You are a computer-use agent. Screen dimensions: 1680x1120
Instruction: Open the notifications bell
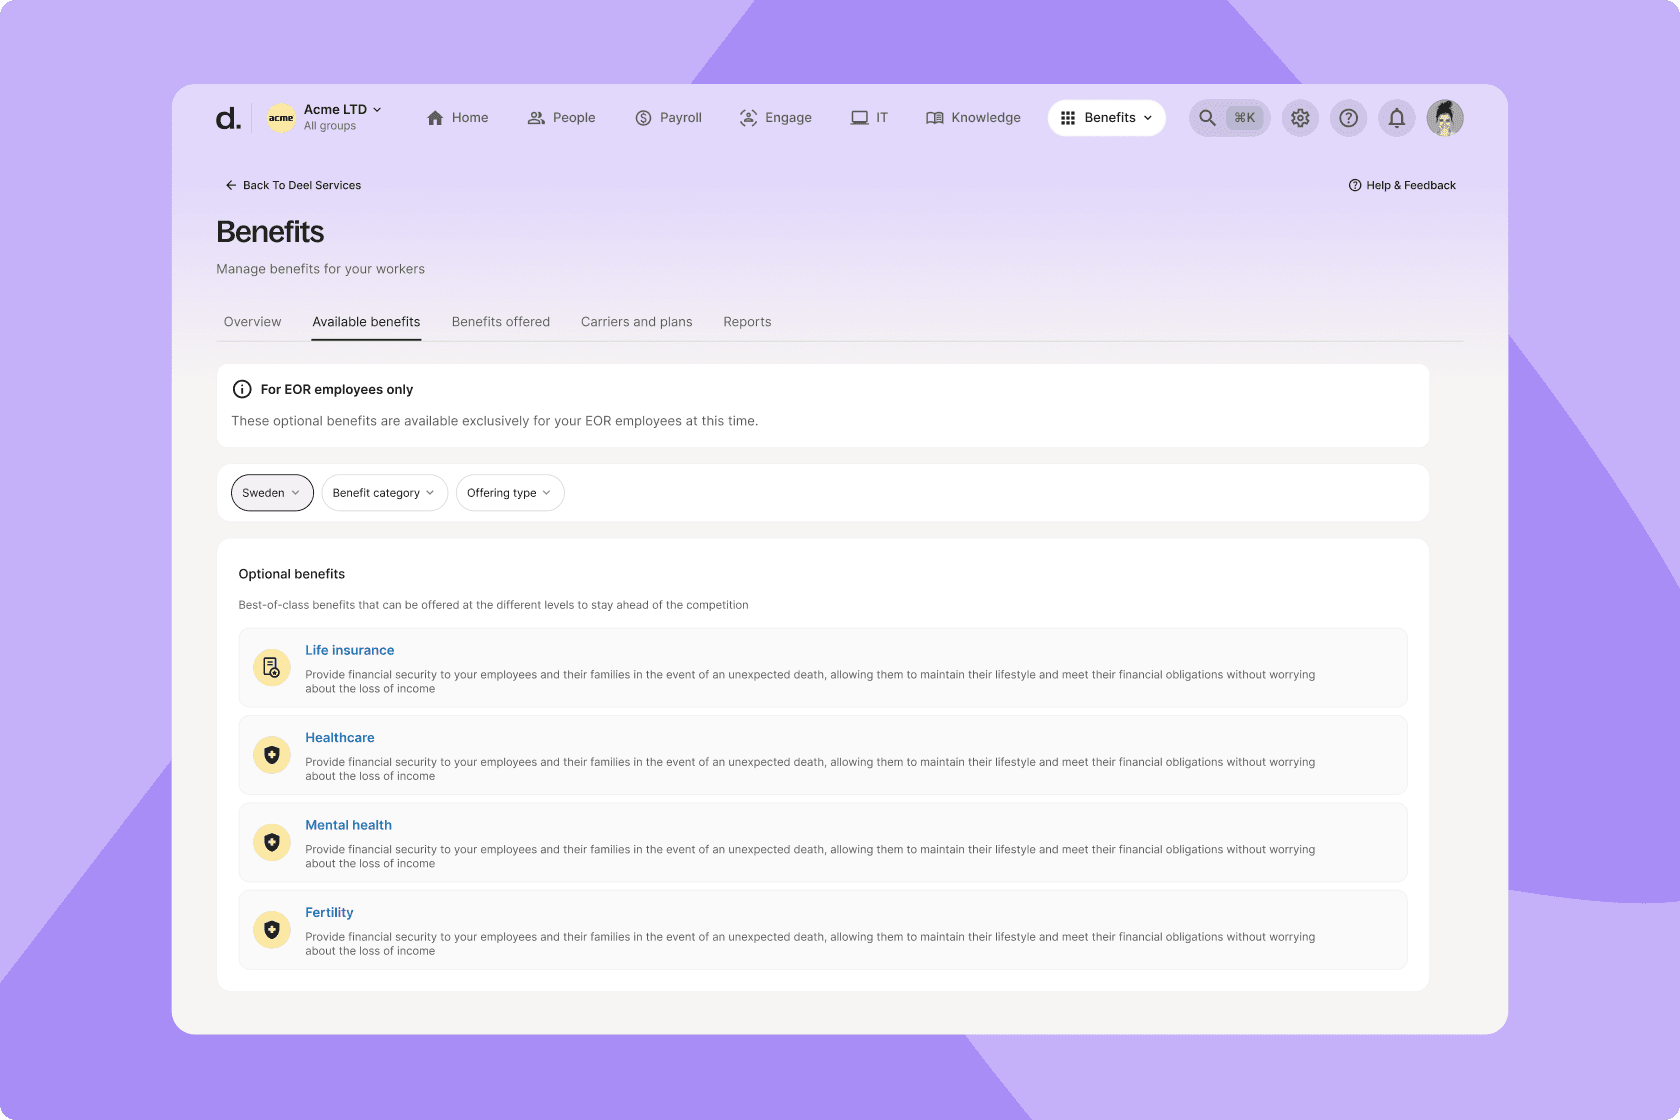pyautogui.click(x=1397, y=118)
